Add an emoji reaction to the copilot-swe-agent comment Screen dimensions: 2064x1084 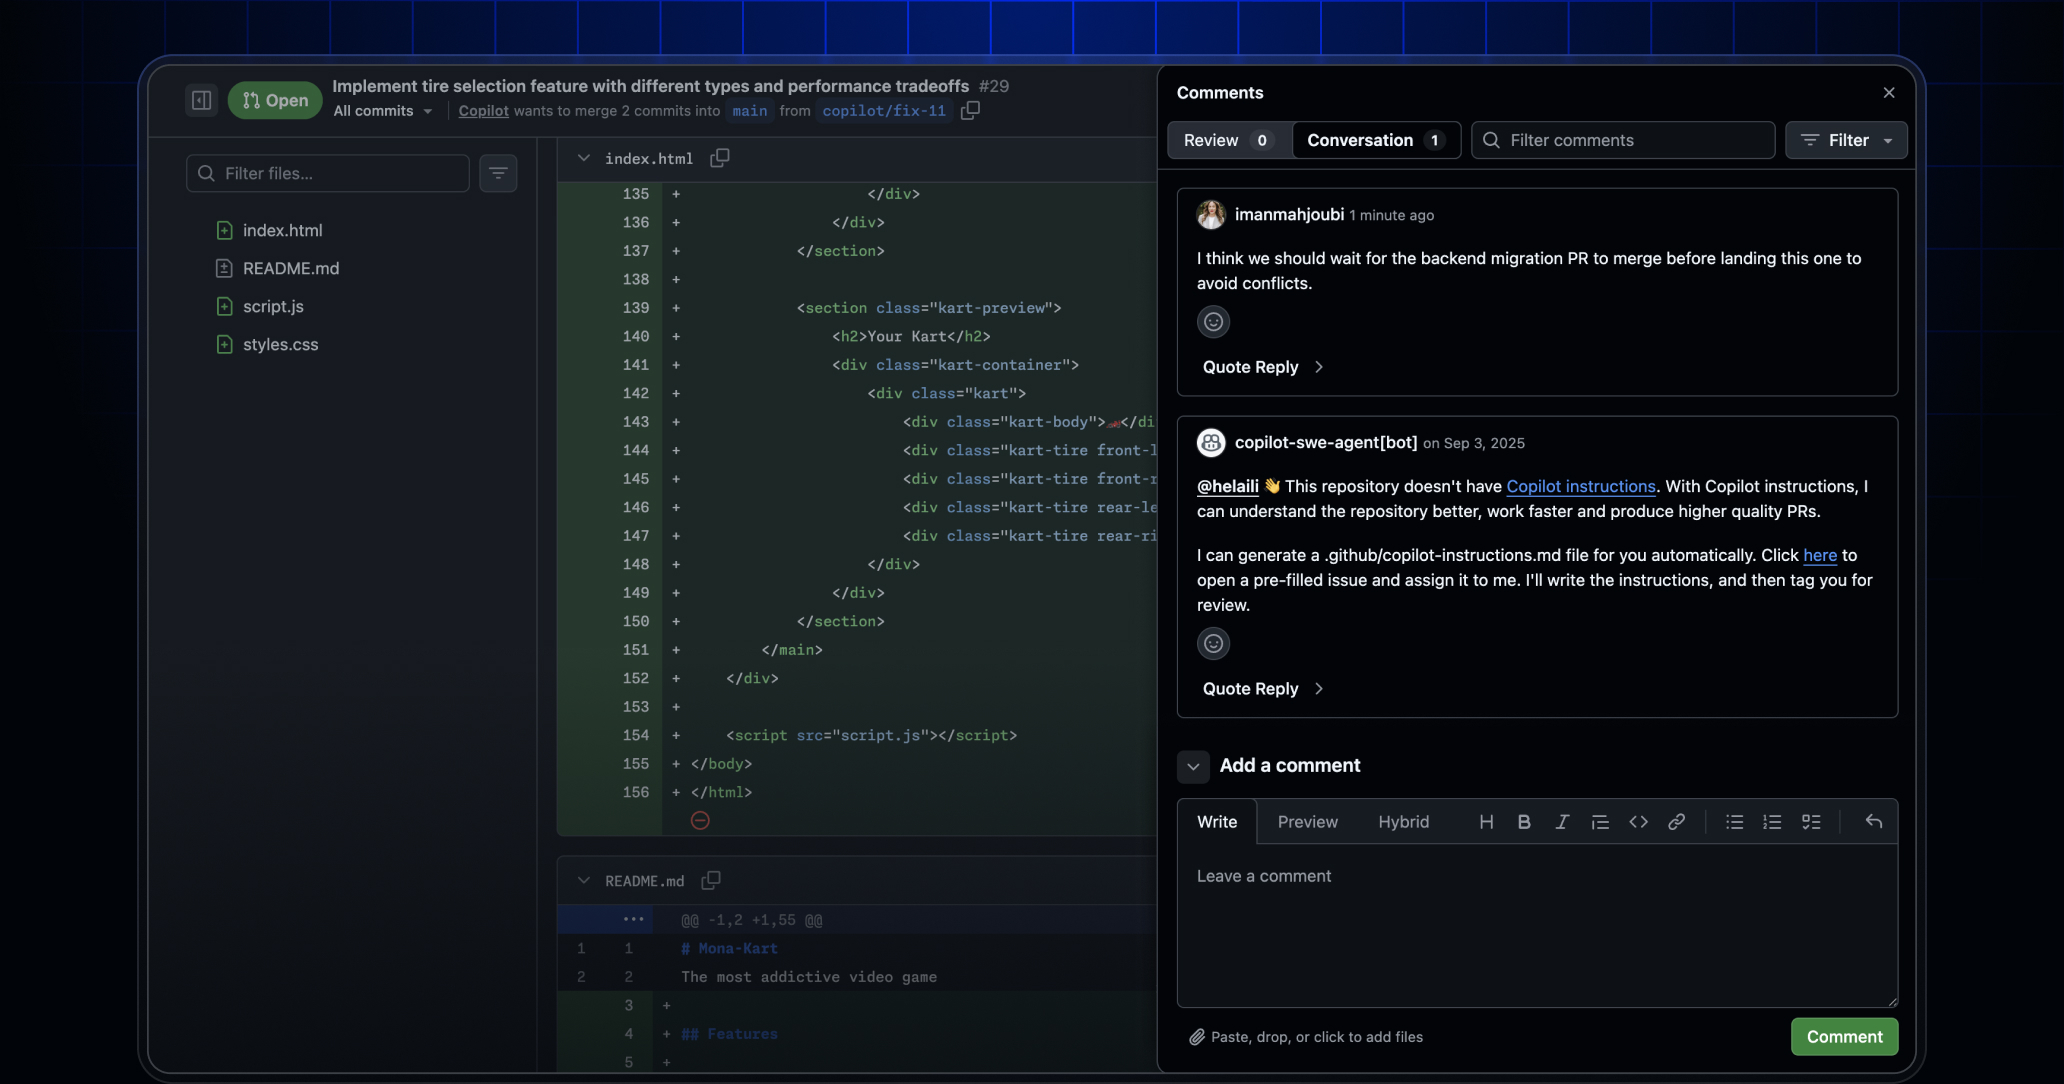(x=1213, y=643)
